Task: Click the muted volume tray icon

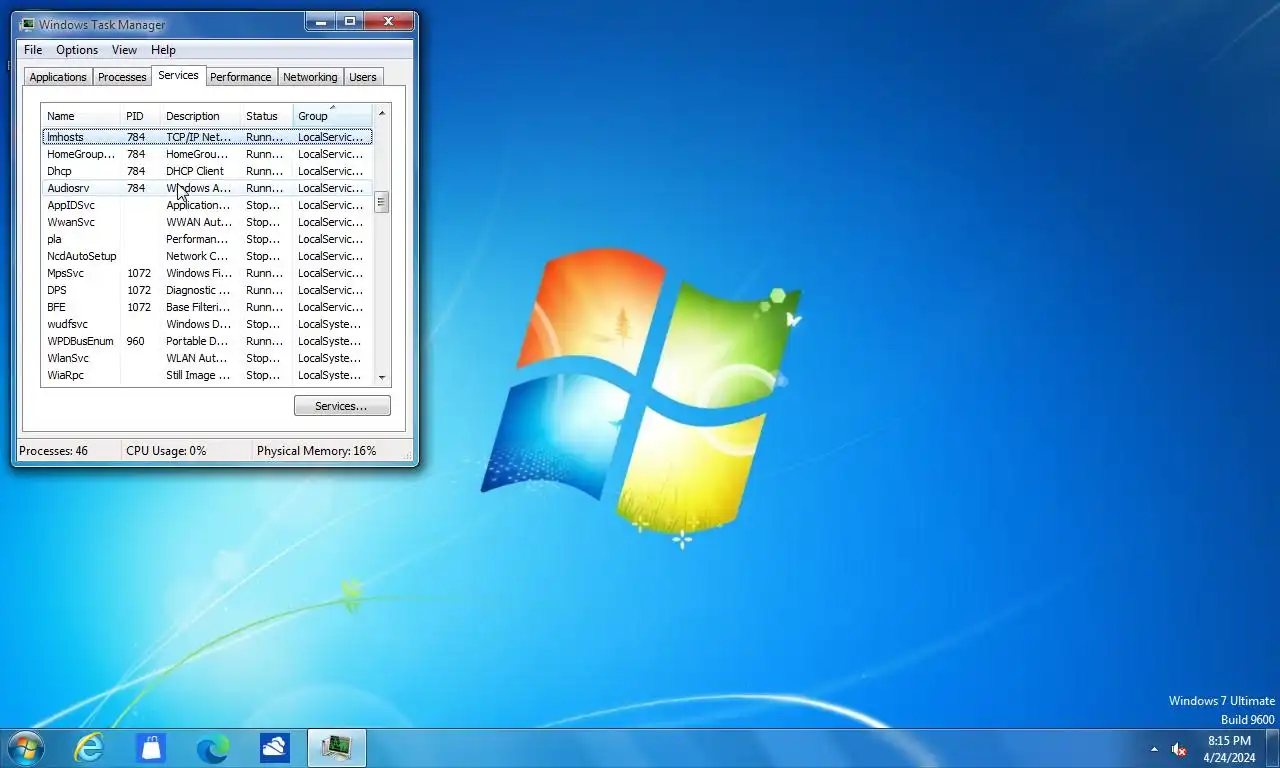Action: point(1179,749)
